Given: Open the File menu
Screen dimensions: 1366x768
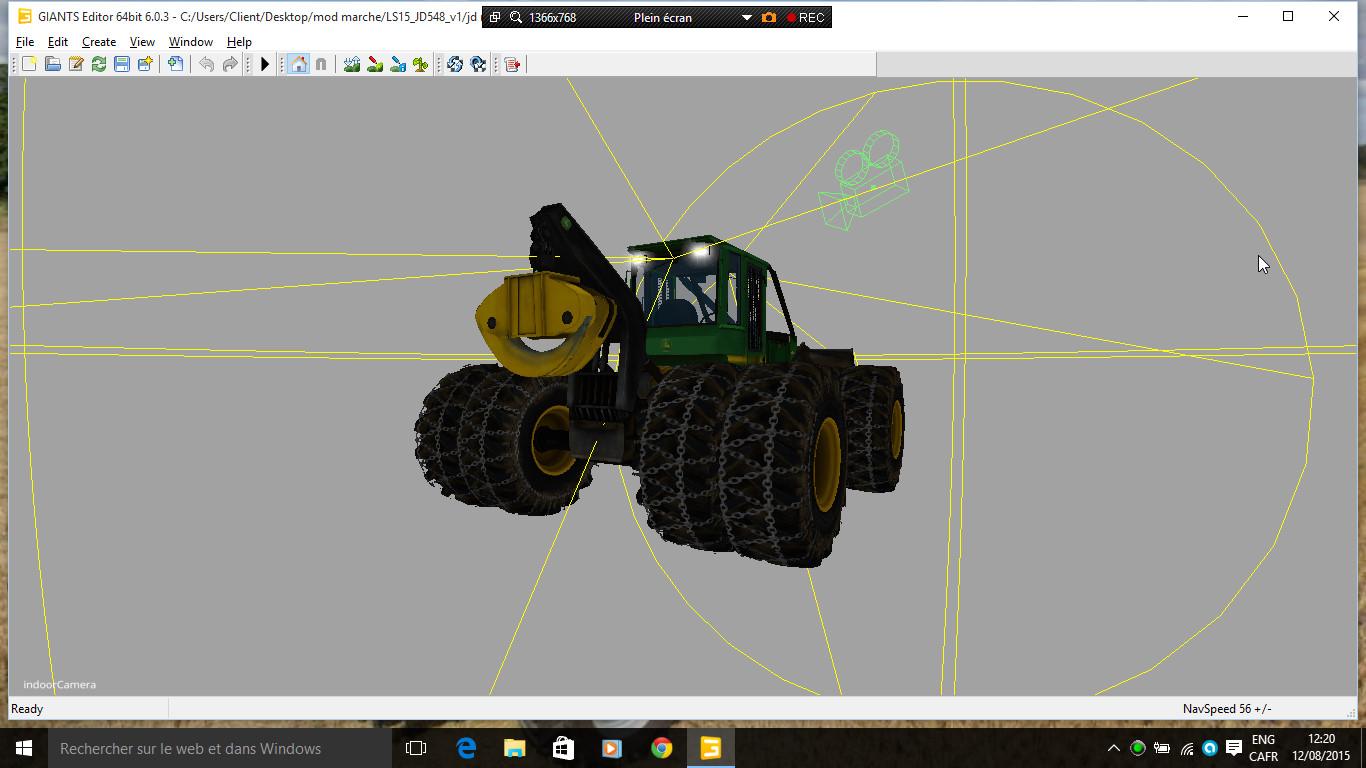Looking at the screenshot, I should 25,42.
